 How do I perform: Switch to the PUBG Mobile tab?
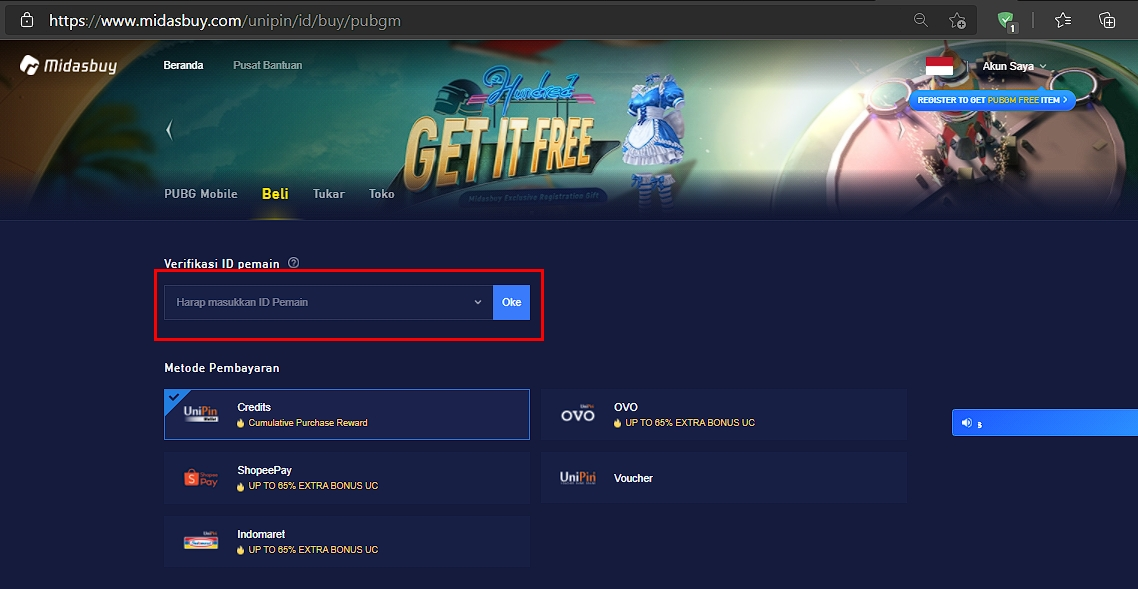tap(201, 194)
